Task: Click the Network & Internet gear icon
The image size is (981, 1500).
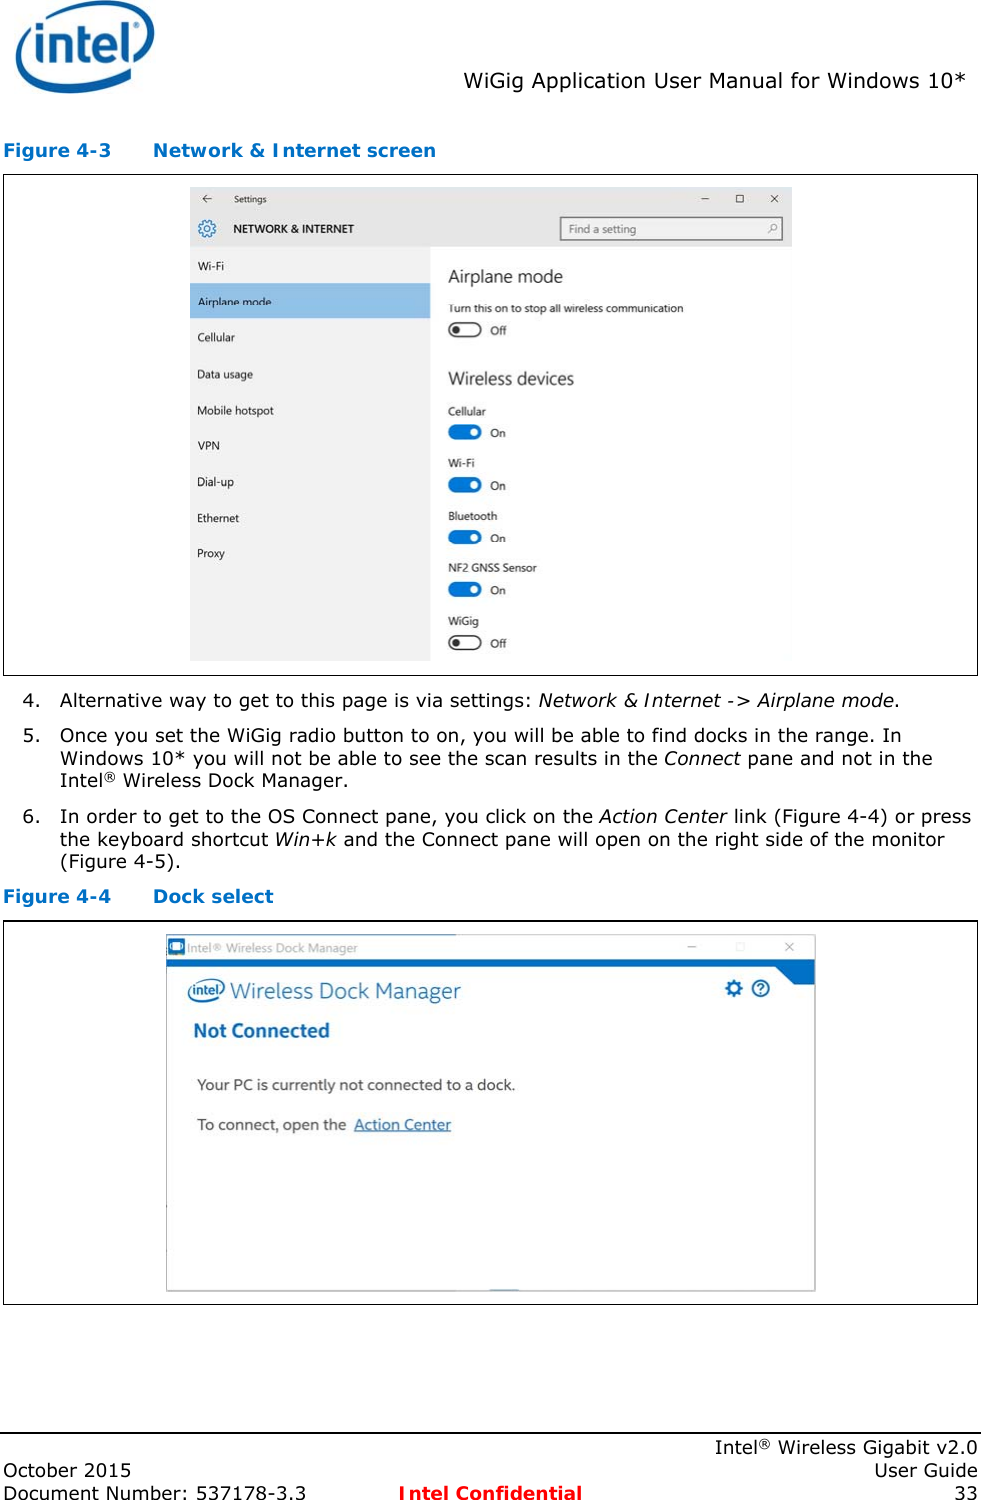Action: click(207, 229)
